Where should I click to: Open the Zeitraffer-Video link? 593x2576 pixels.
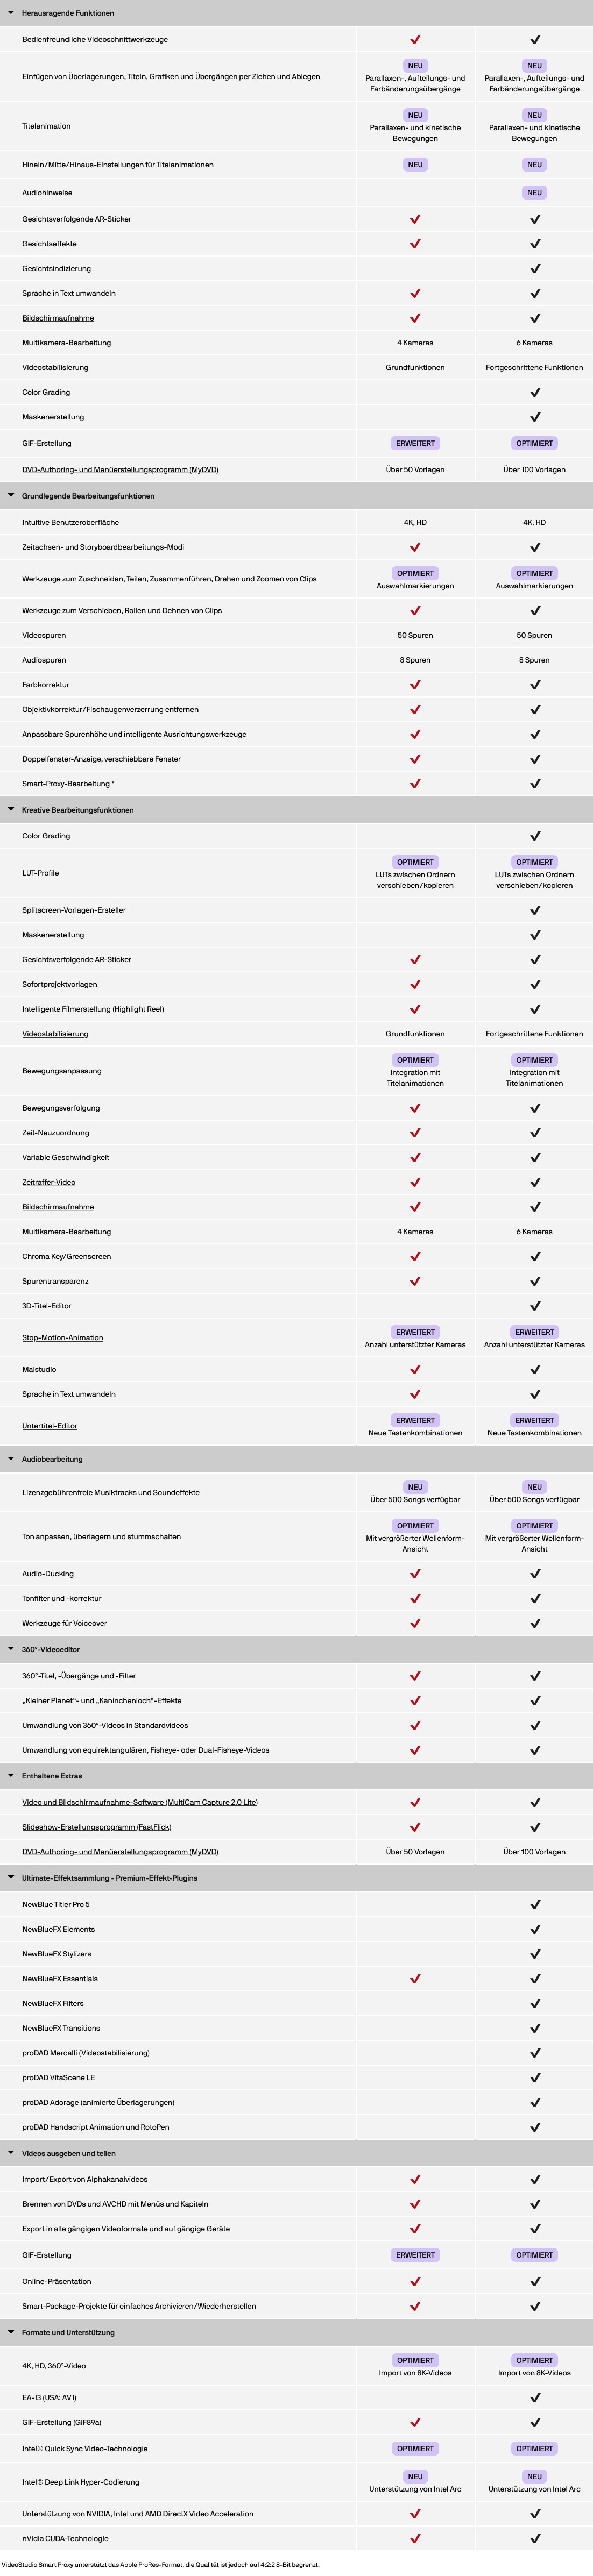coord(49,1182)
